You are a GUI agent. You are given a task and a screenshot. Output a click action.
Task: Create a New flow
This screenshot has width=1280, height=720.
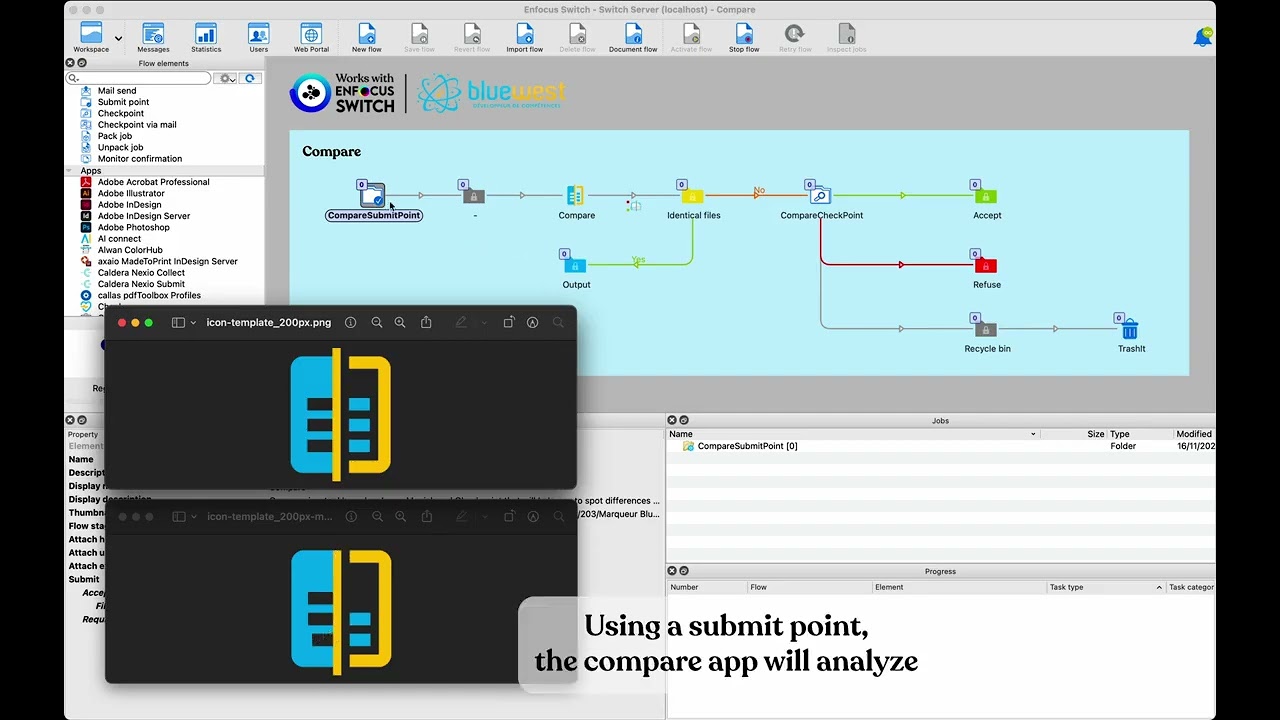coord(367,38)
